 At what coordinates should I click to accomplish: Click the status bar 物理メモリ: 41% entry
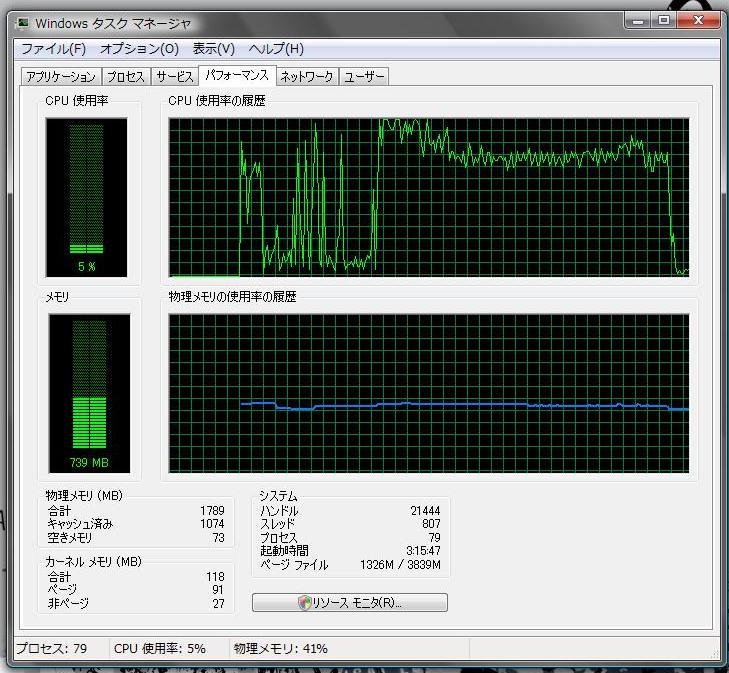tap(280, 648)
